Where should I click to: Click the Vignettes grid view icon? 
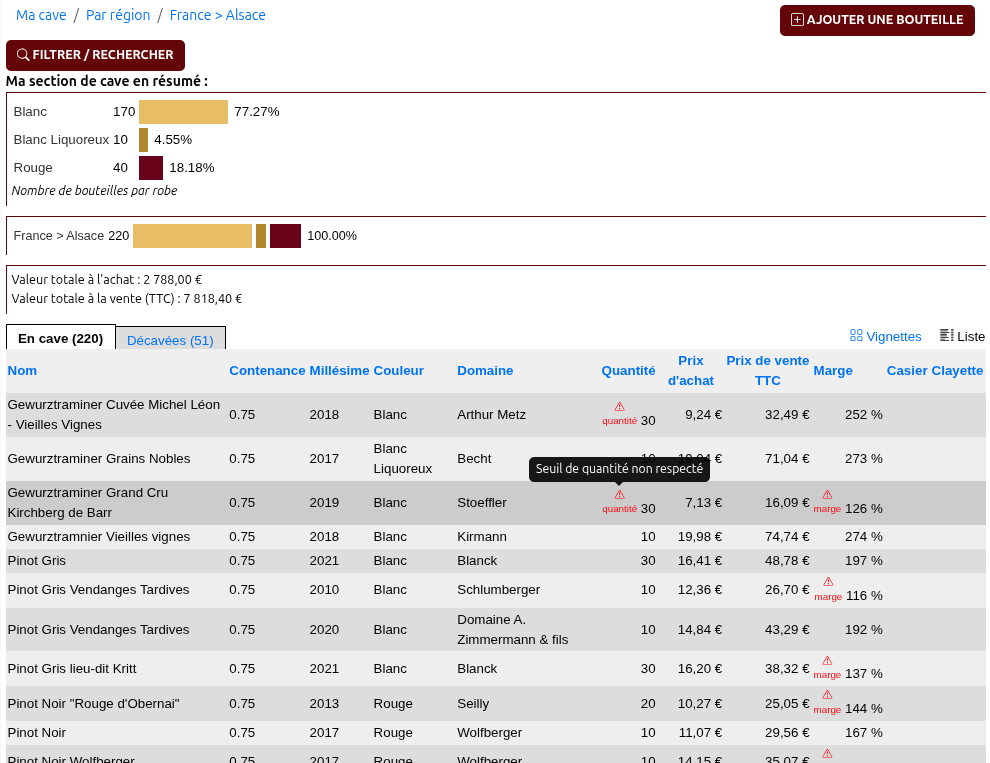click(x=856, y=336)
